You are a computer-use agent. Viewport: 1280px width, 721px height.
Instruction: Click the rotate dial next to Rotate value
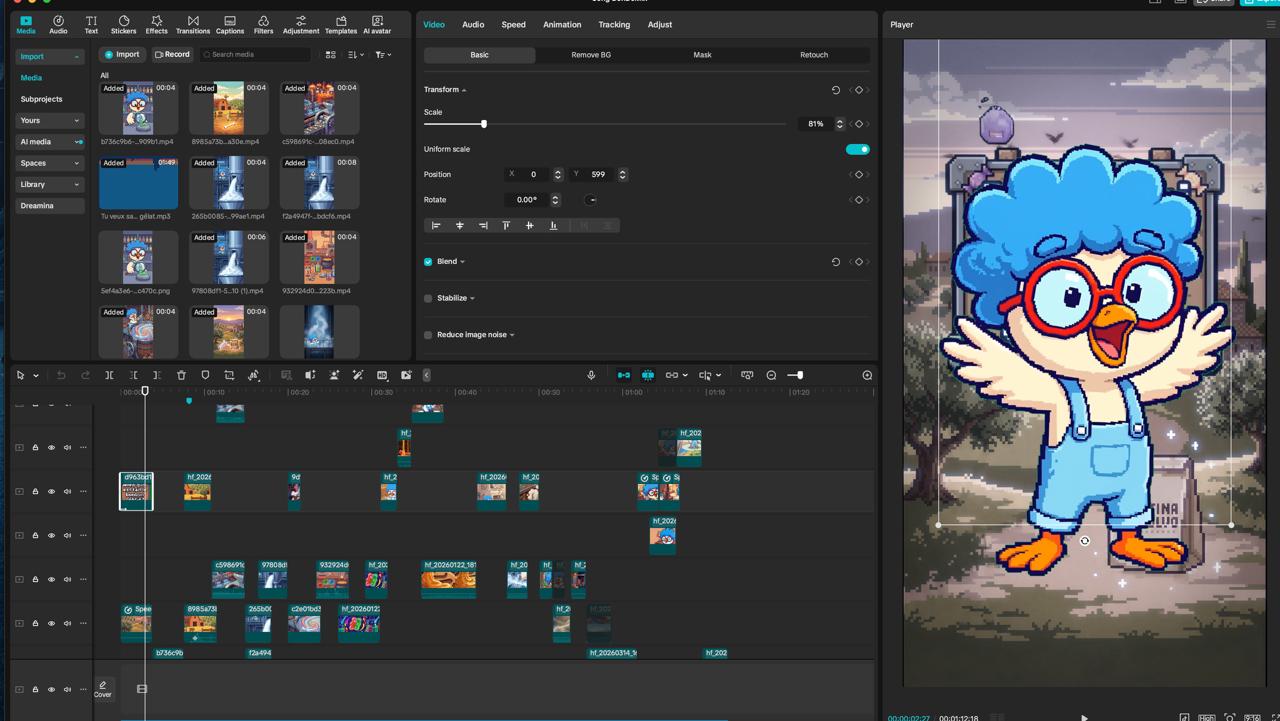point(591,200)
